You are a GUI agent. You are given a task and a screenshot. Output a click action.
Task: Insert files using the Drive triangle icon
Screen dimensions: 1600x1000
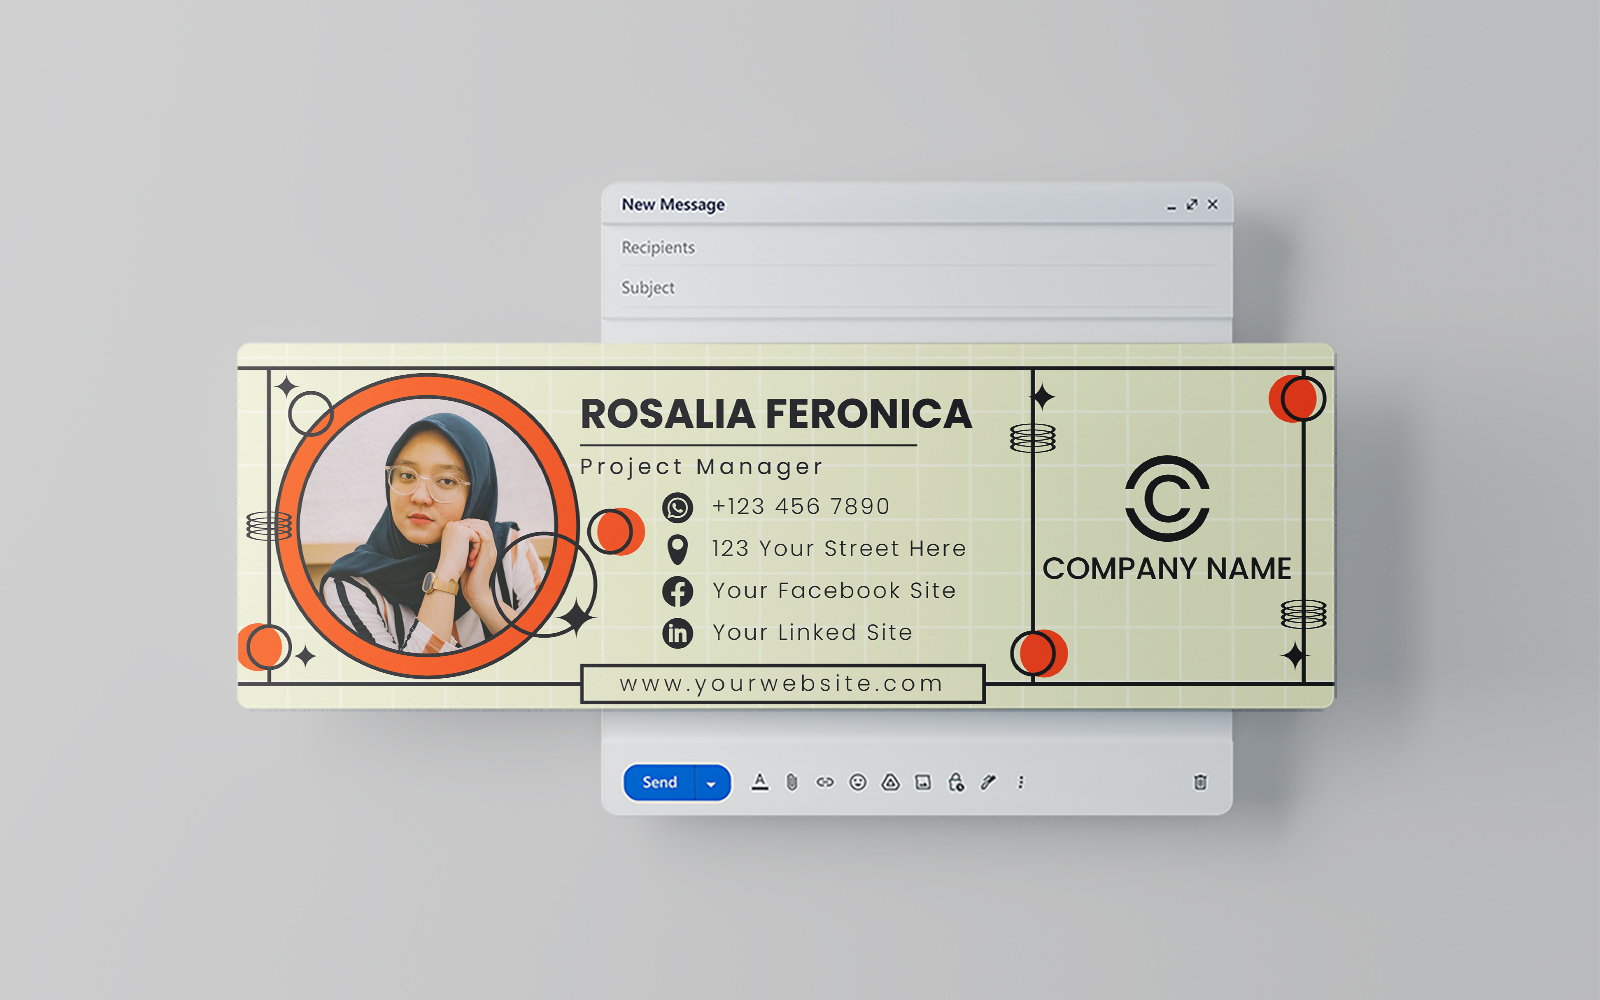point(891,782)
